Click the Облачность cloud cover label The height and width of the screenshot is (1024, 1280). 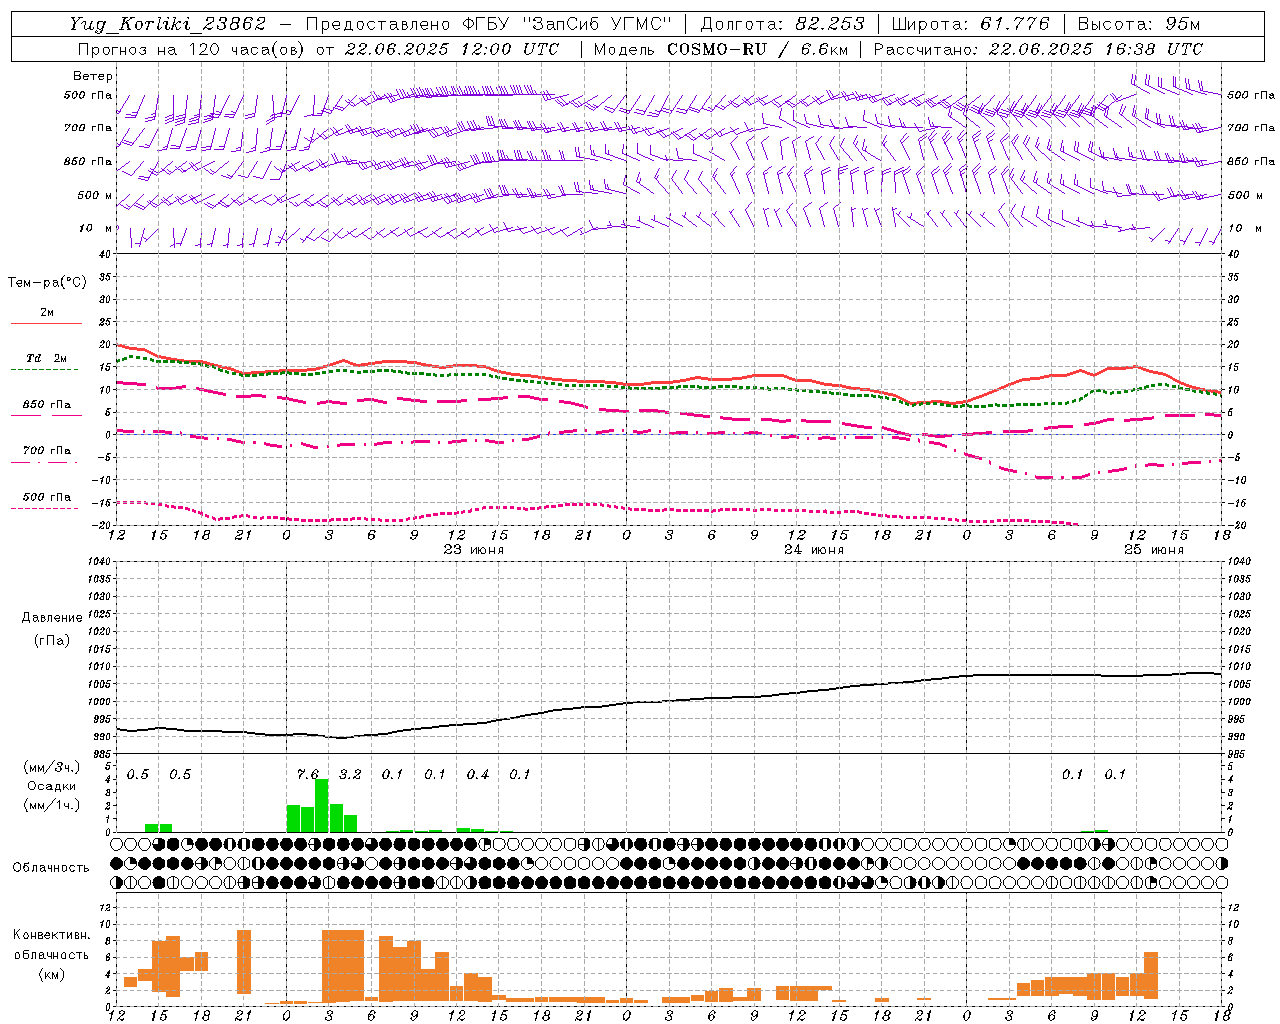pos(51,867)
